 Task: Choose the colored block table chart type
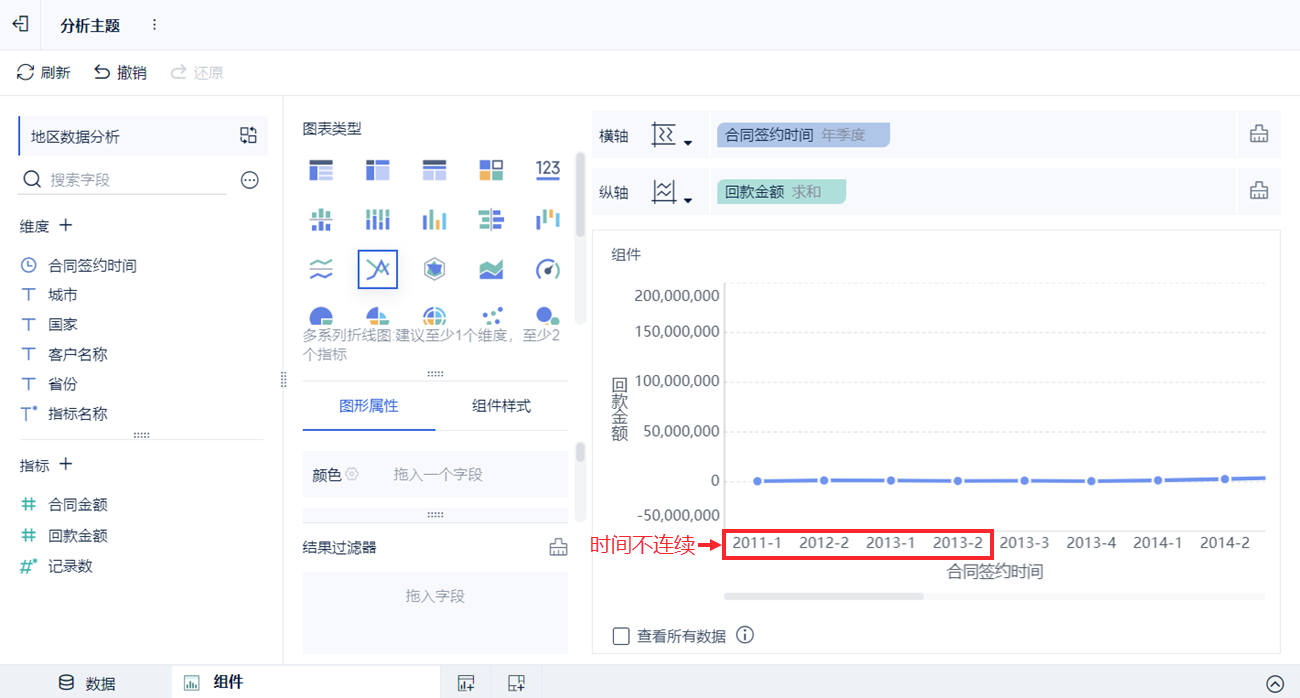click(x=491, y=170)
